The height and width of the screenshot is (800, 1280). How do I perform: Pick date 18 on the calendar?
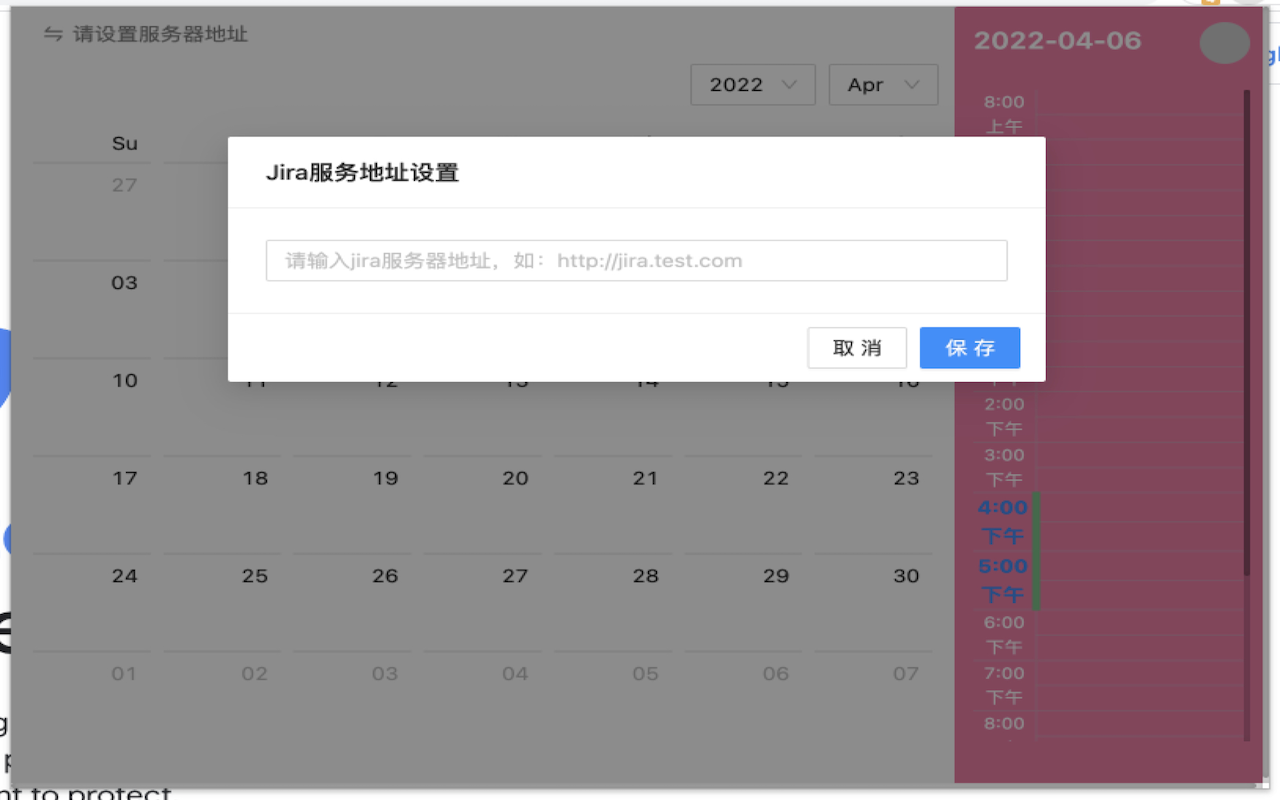[255, 478]
